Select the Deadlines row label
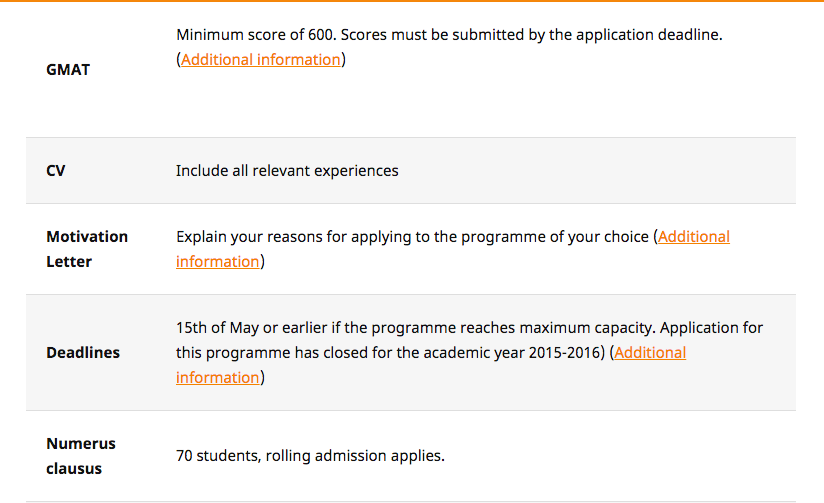The height and width of the screenshot is (503, 824). pos(83,353)
